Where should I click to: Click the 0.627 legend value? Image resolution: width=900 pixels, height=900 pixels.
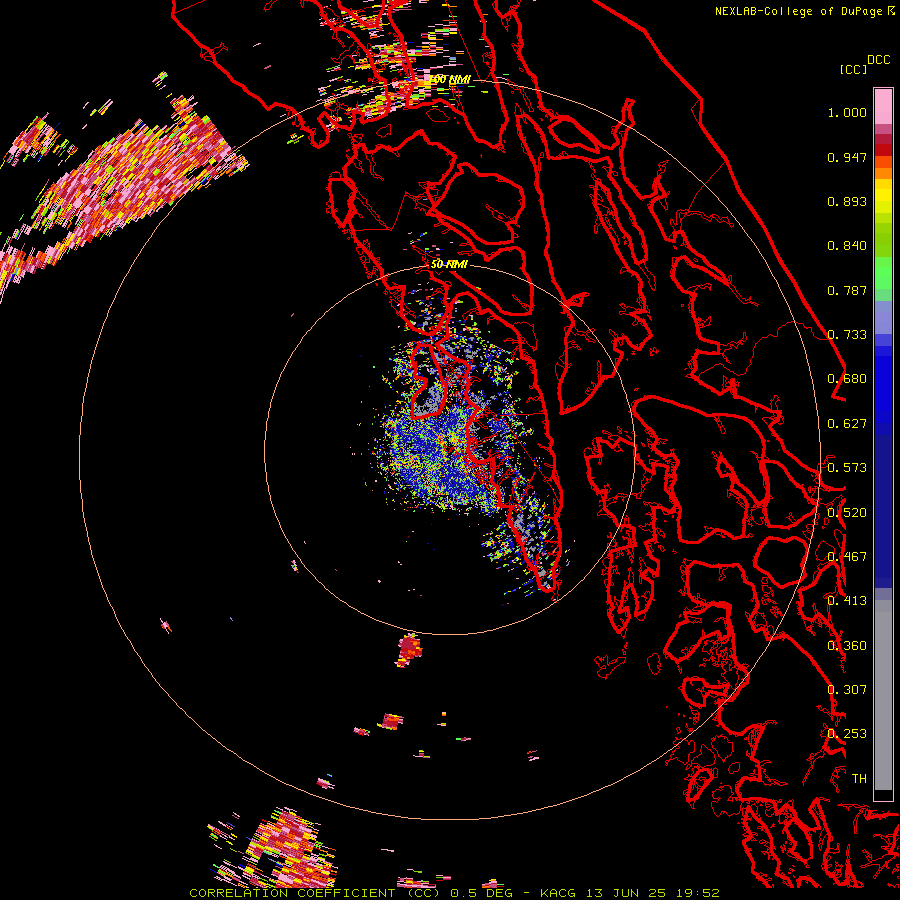pyautogui.click(x=847, y=424)
